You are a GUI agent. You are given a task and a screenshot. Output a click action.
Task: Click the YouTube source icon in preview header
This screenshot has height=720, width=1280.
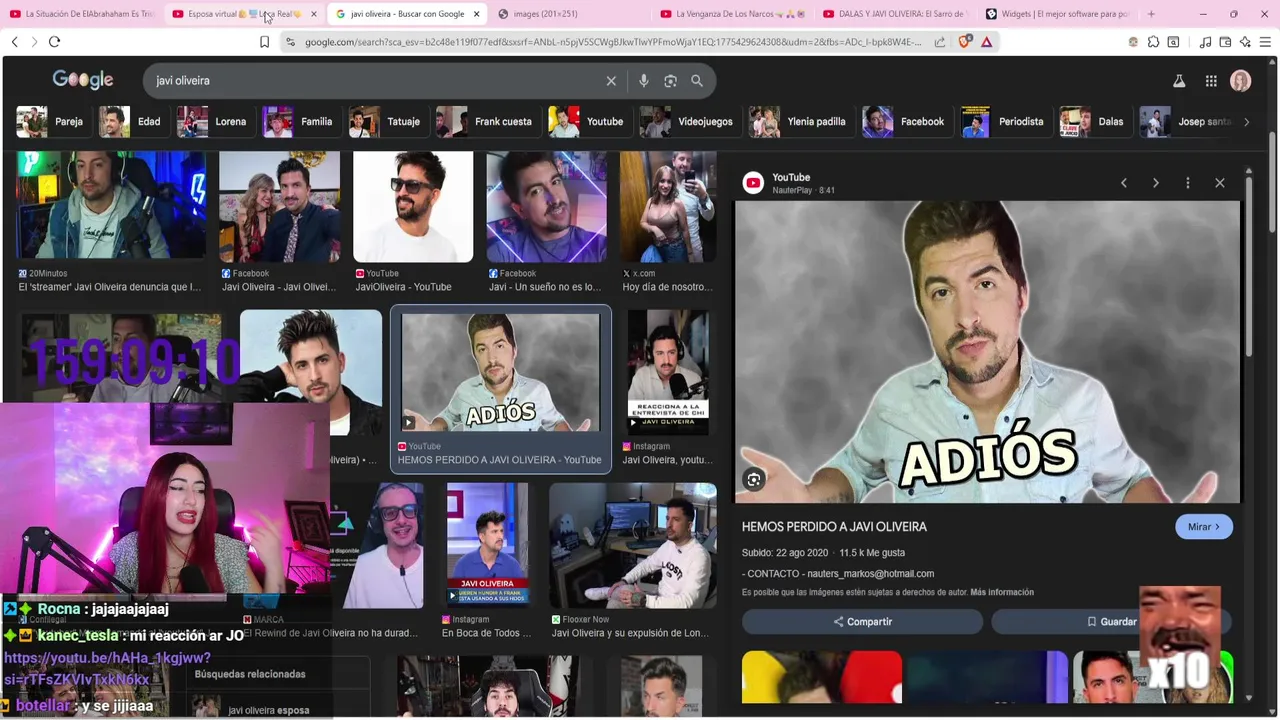coord(753,182)
